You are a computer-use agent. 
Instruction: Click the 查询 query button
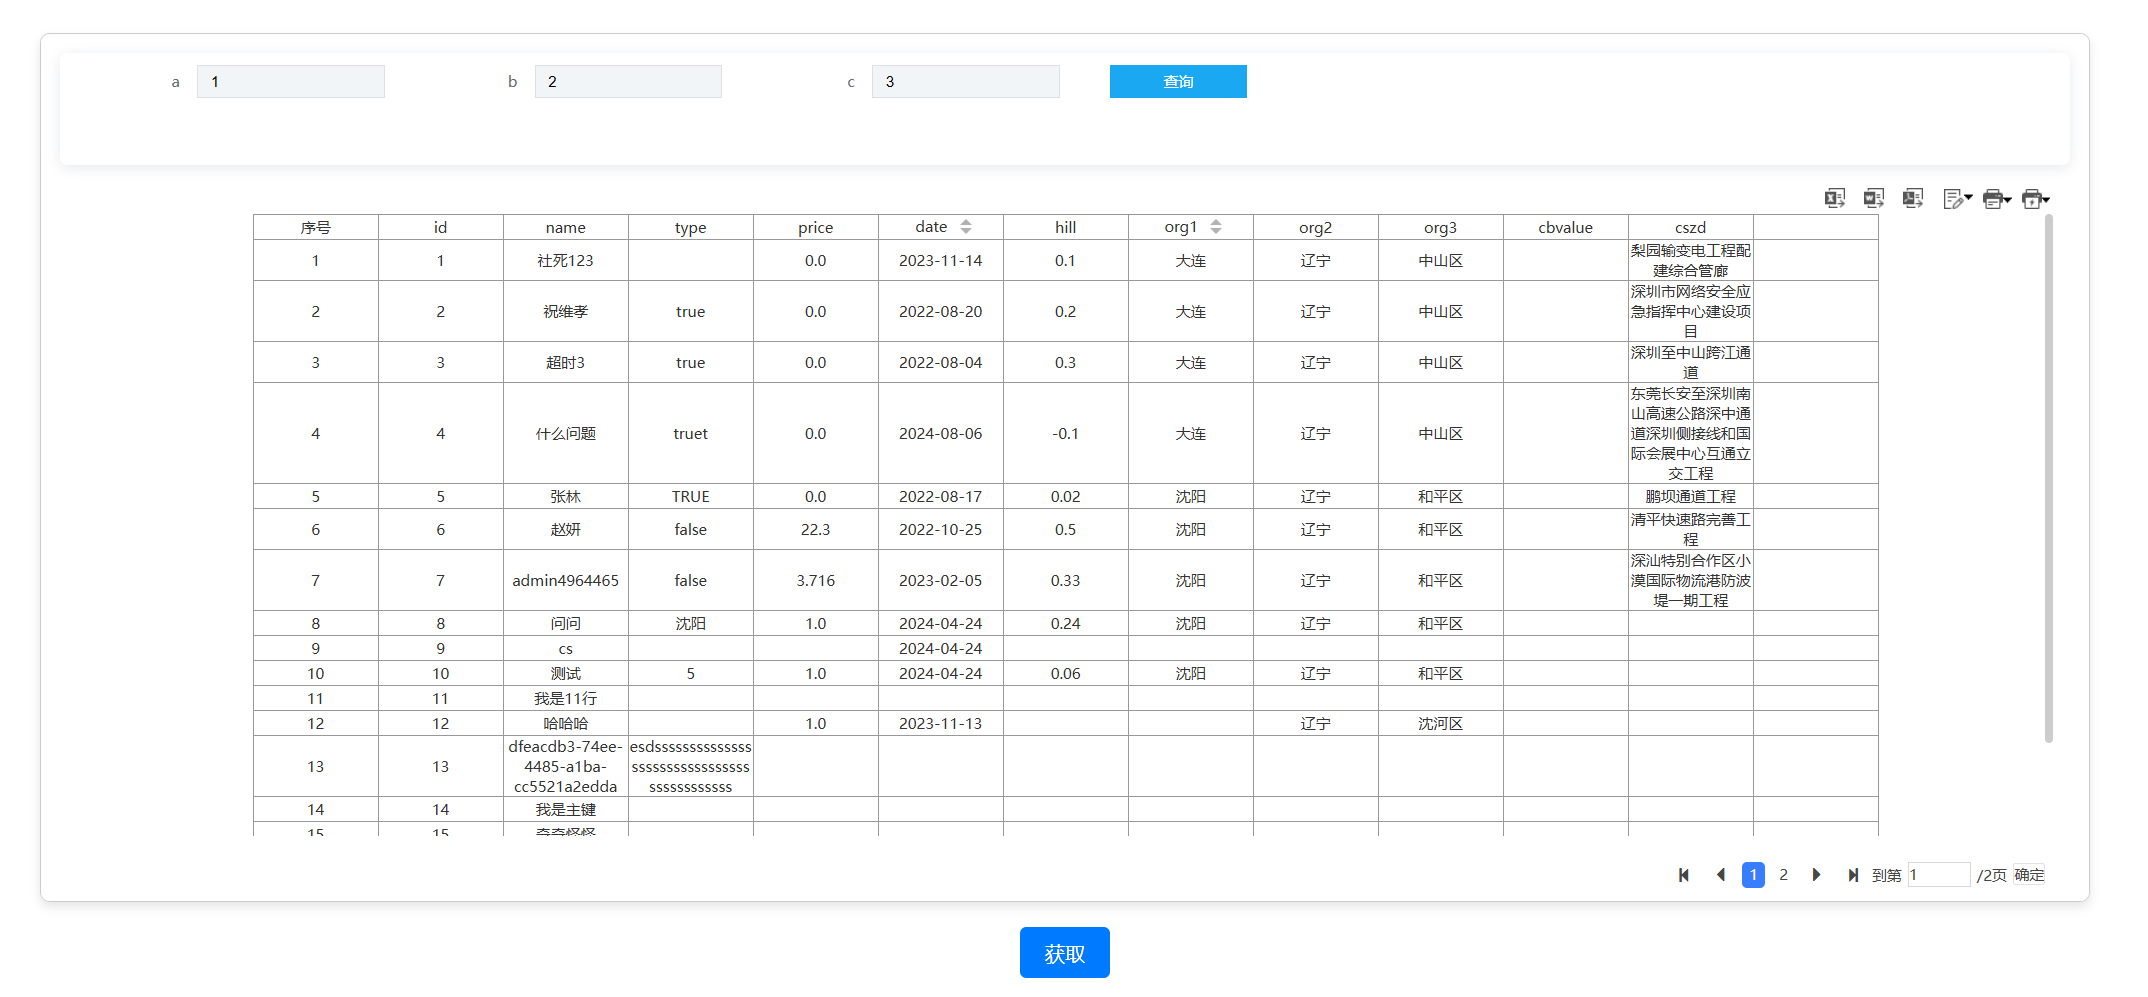1178,81
